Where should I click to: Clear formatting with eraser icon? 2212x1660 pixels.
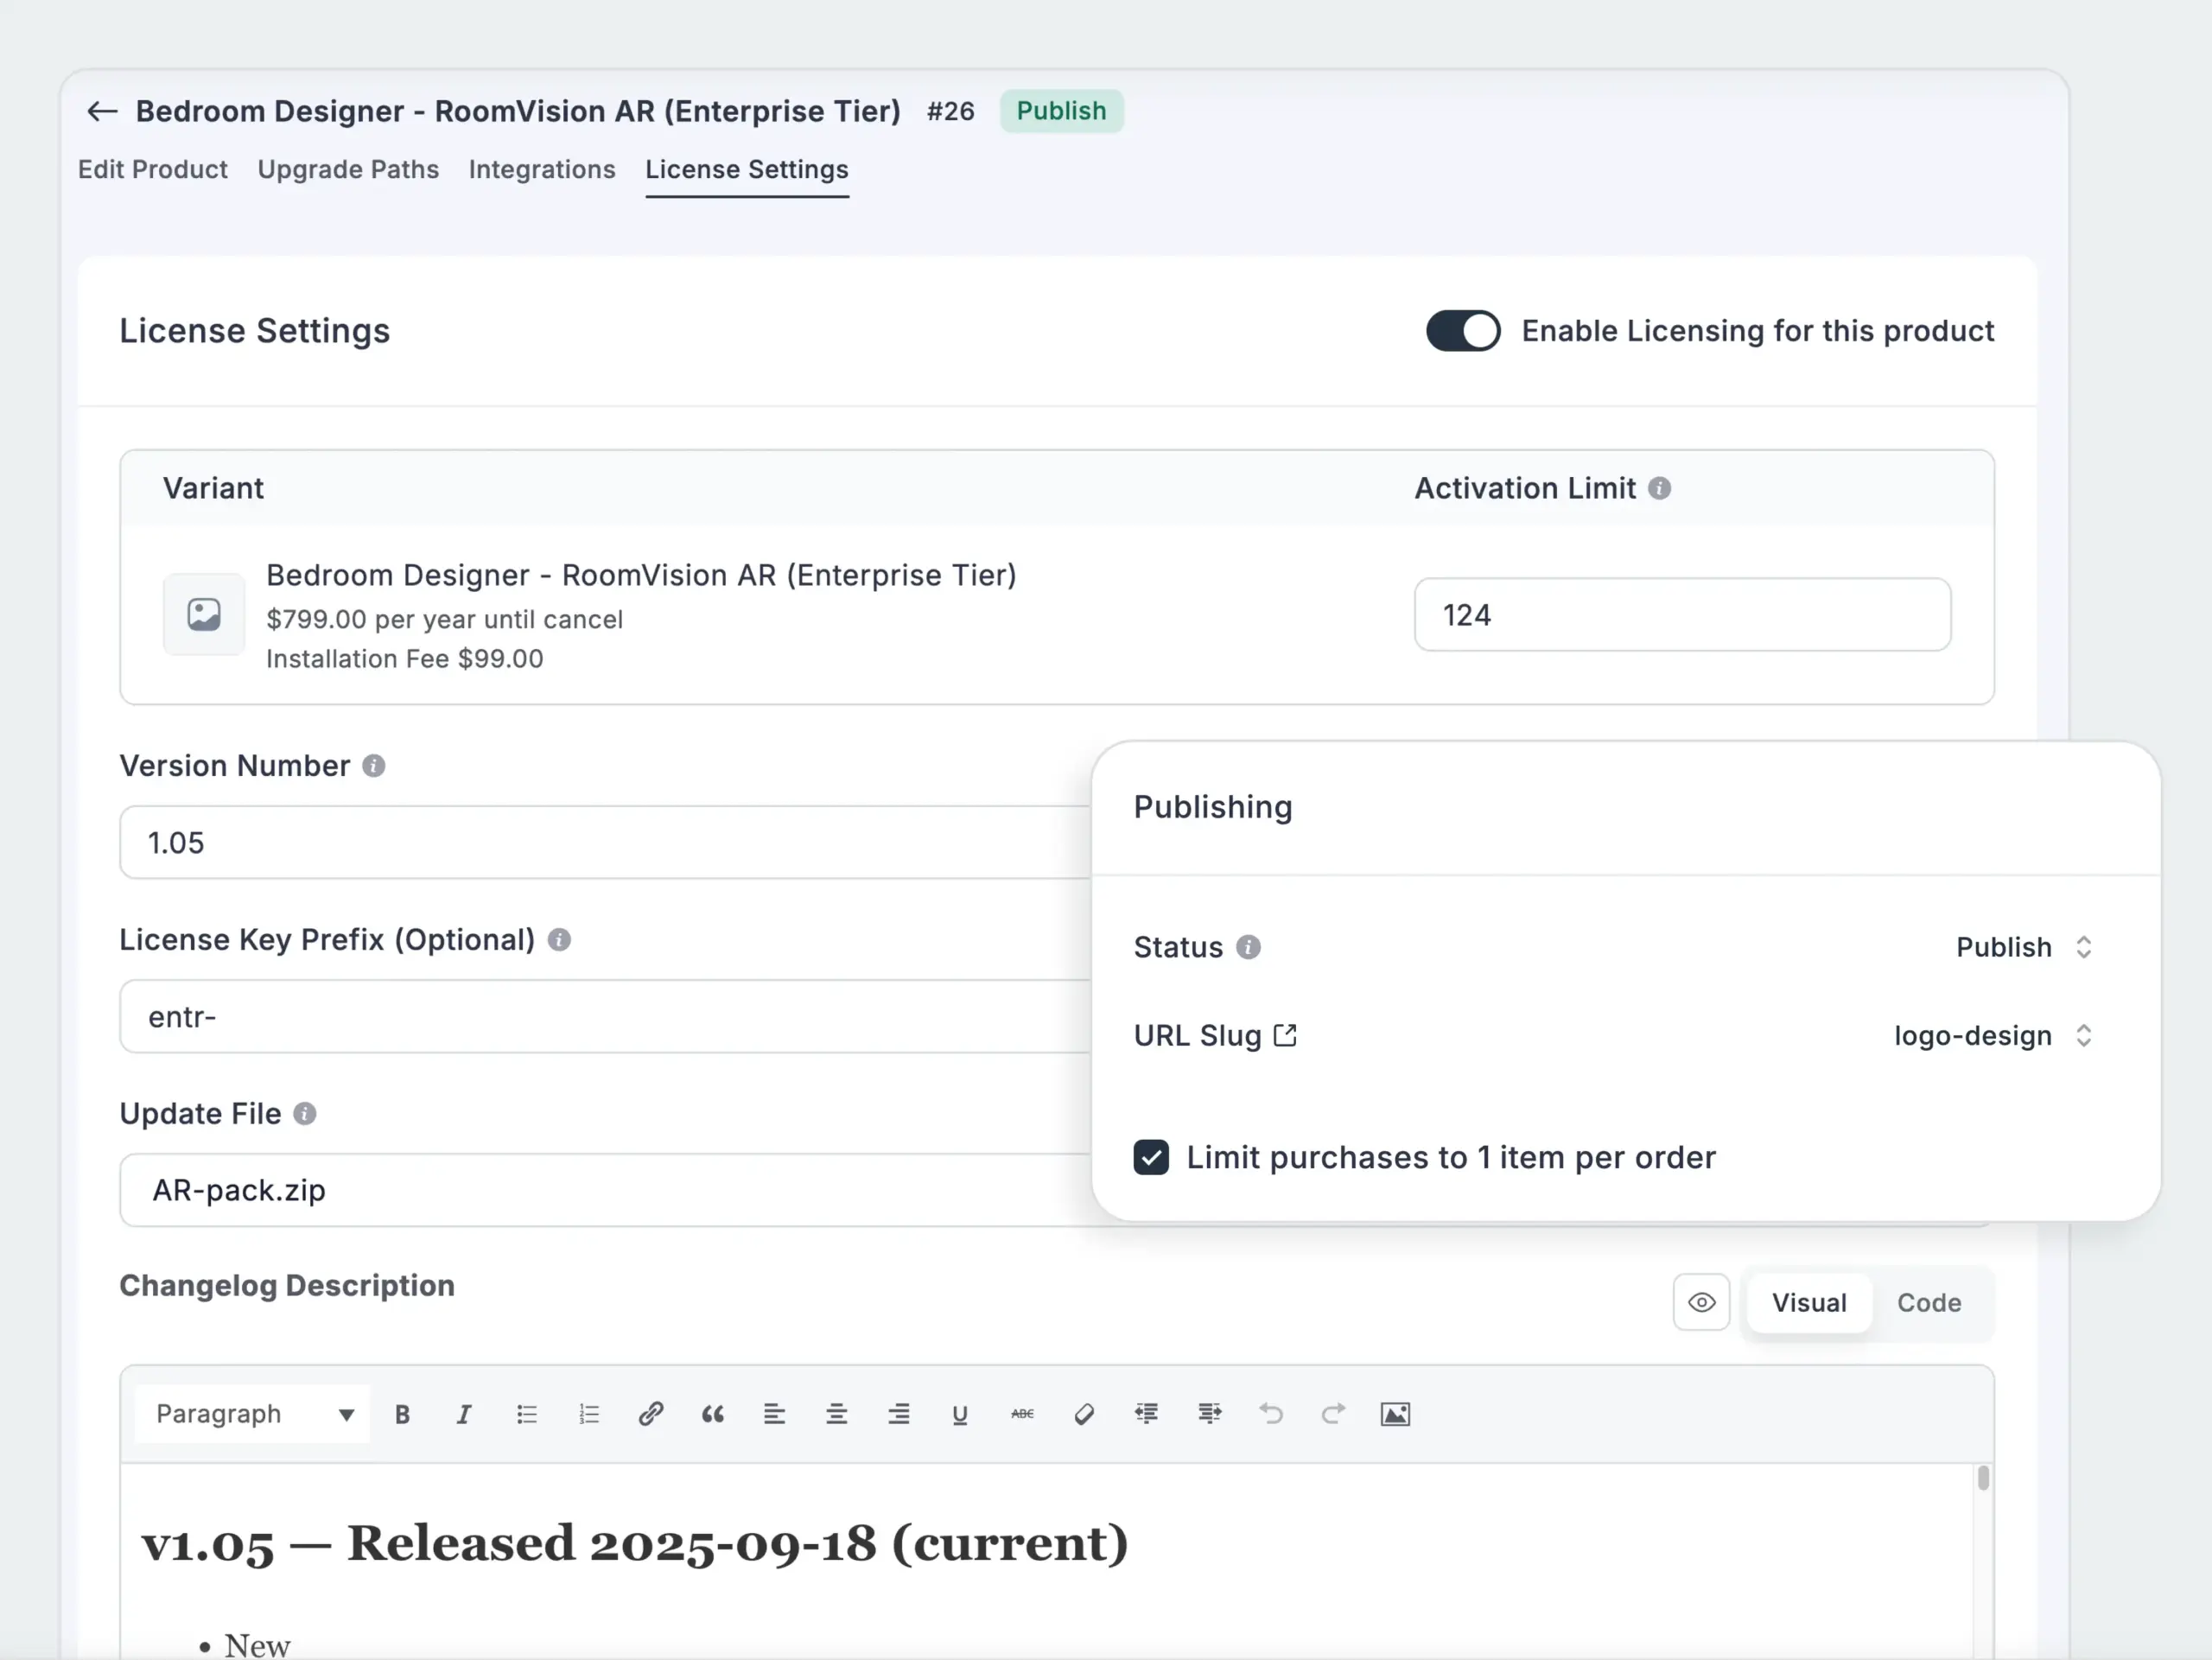[1084, 1414]
